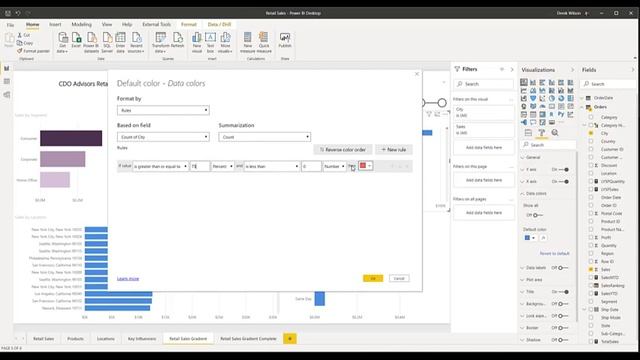Click Copy in the Clipboard group
640x360 pixels.
tap(25, 43)
